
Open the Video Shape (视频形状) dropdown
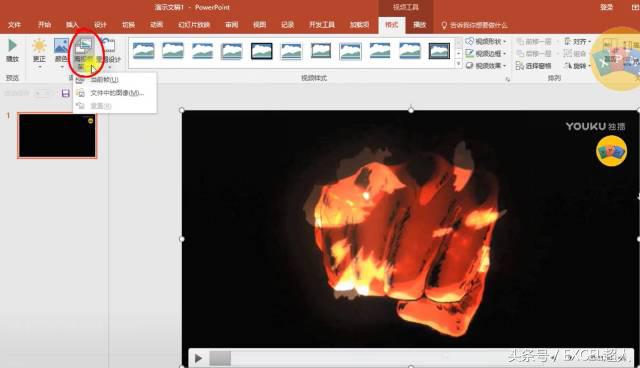point(486,41)
